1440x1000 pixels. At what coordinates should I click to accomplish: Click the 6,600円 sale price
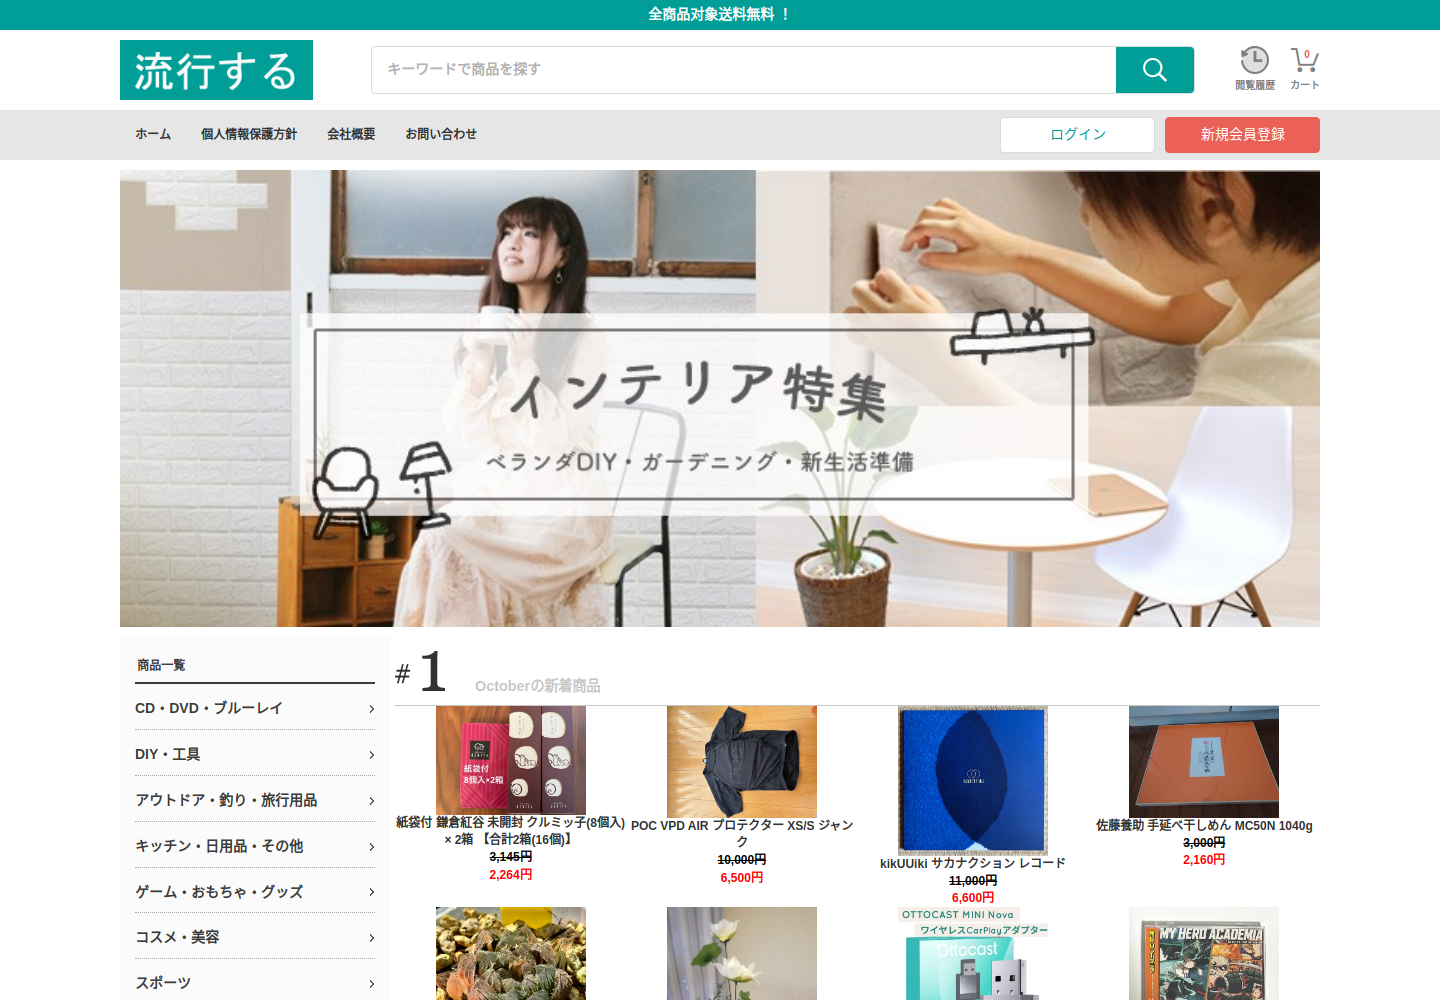coord(973,898)
